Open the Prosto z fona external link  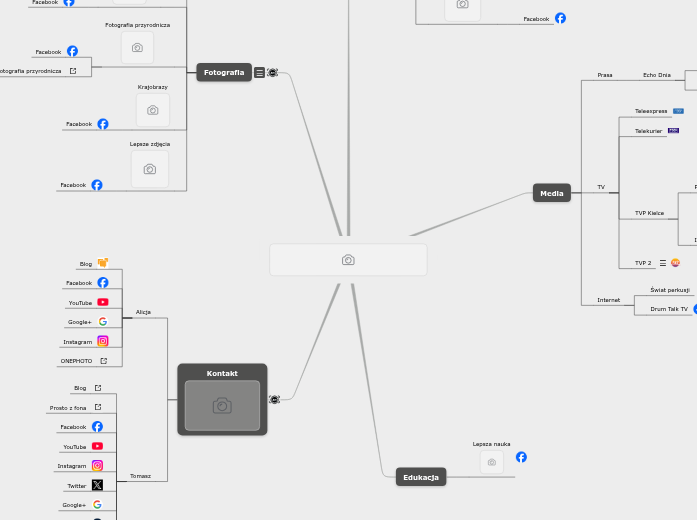98,407
